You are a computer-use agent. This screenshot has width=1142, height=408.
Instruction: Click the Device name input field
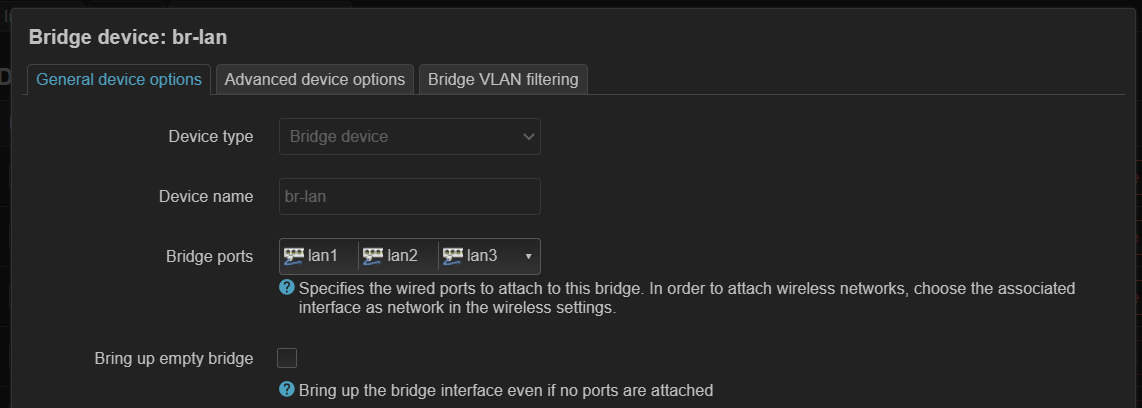point(409,196)
